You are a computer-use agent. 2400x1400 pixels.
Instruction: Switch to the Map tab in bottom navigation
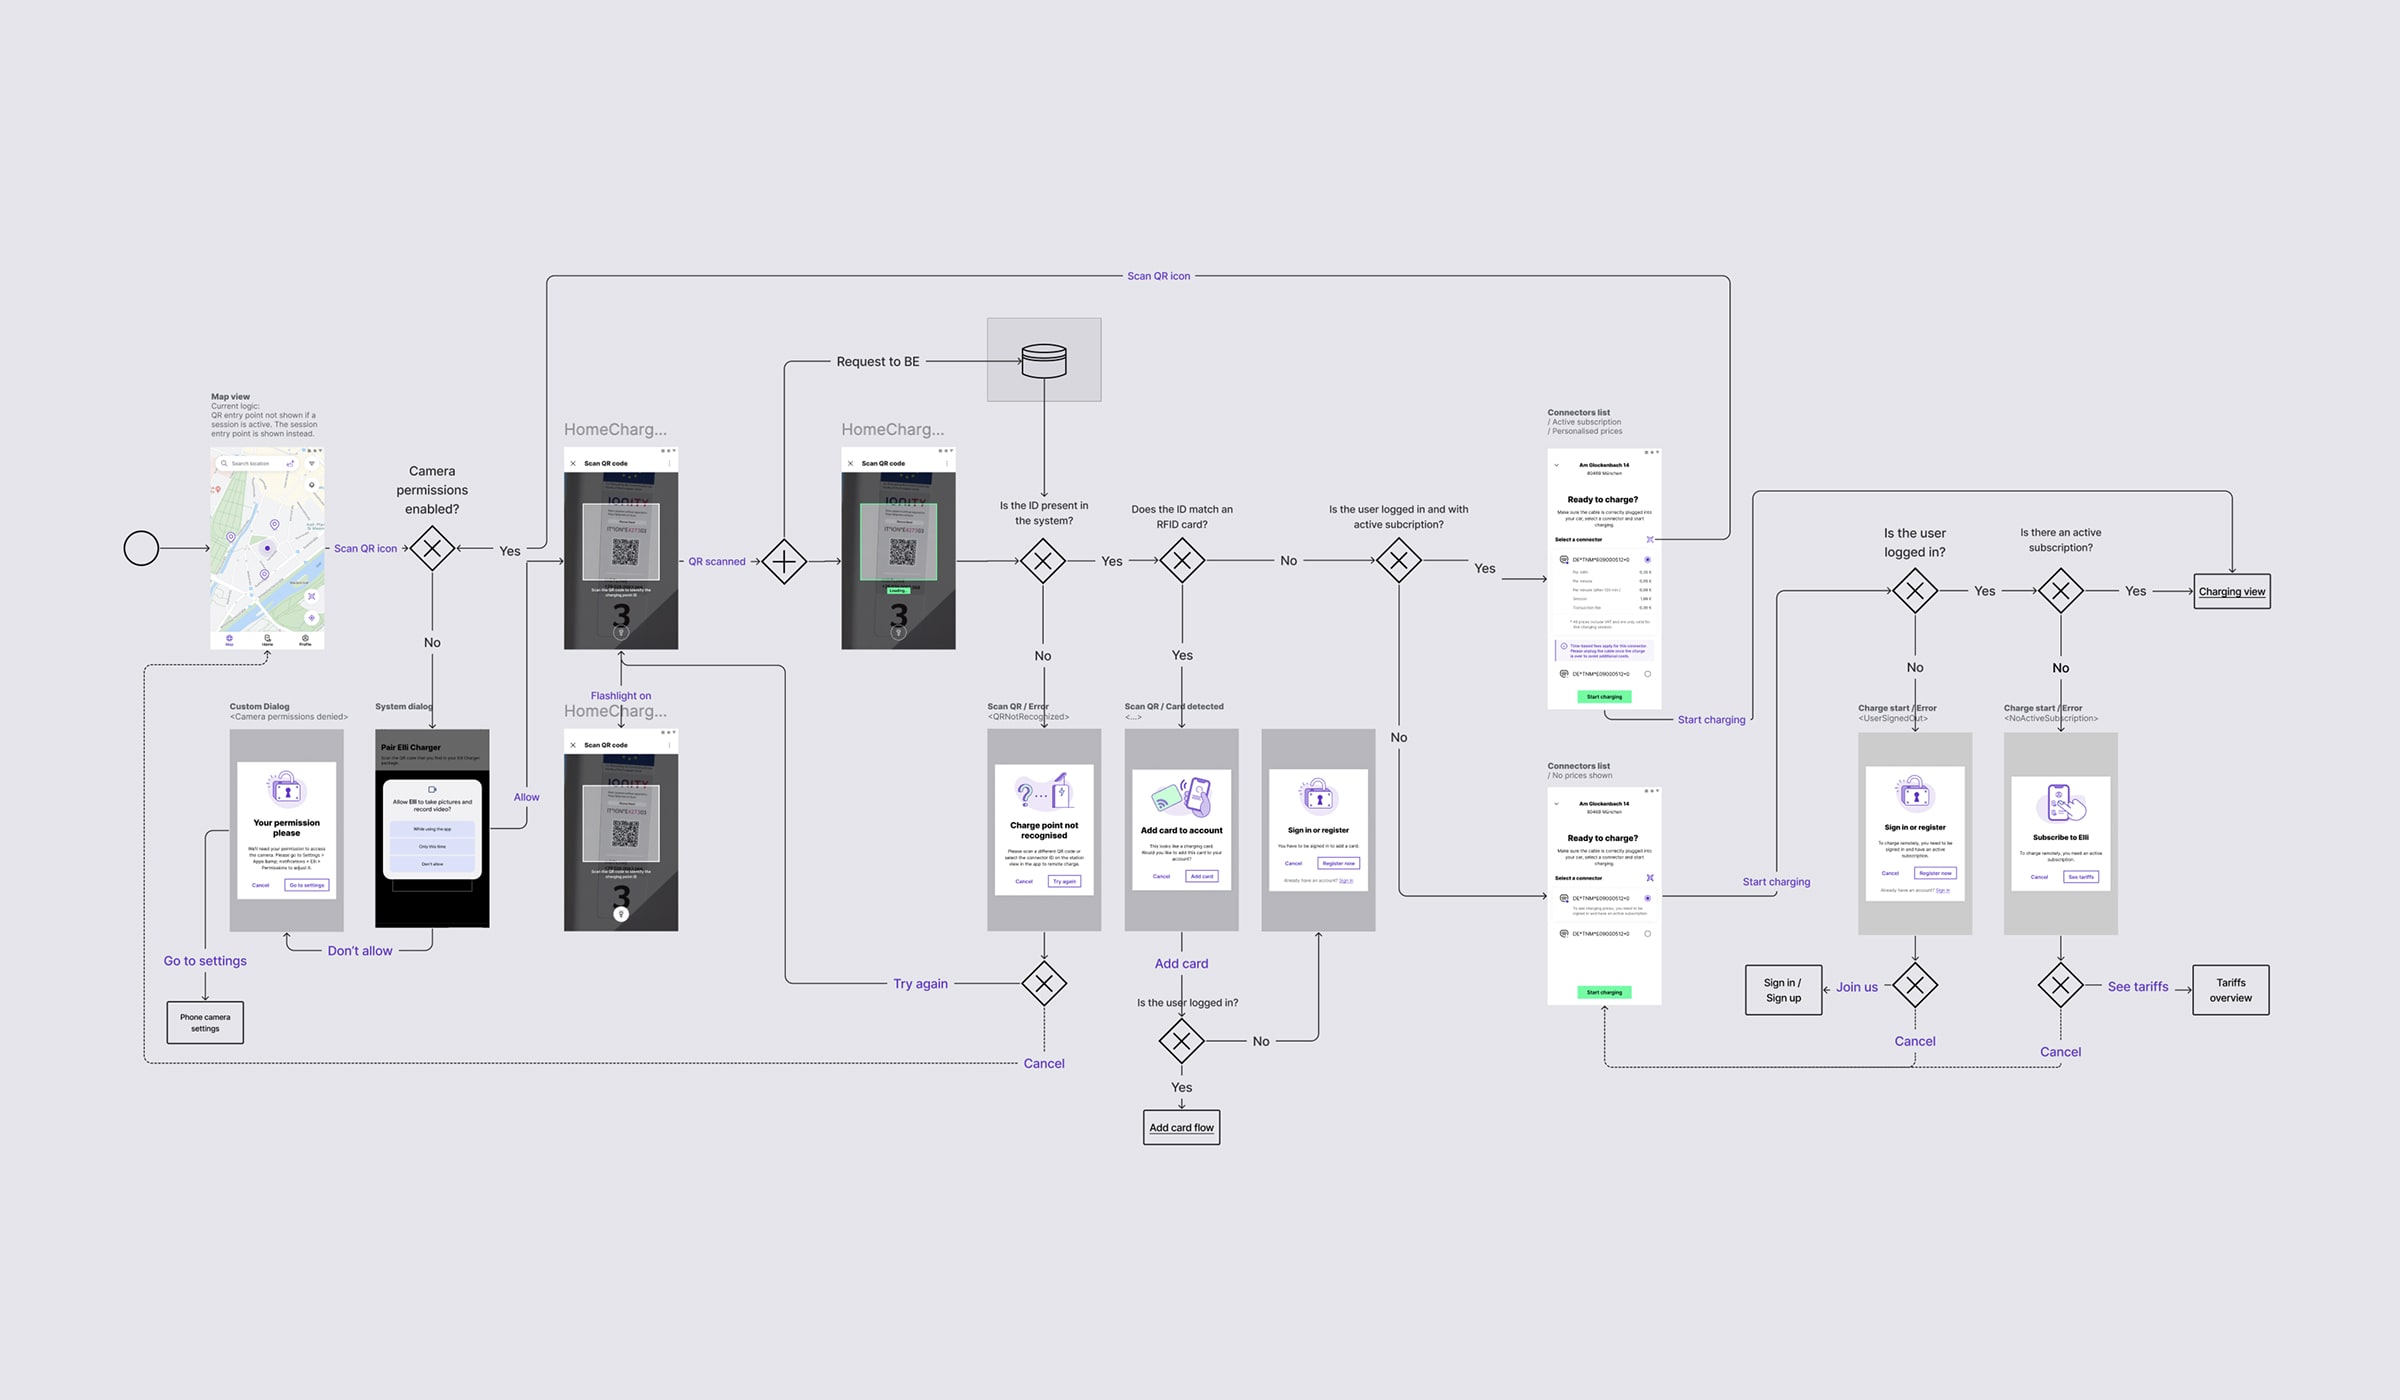(x=229, y=639)
